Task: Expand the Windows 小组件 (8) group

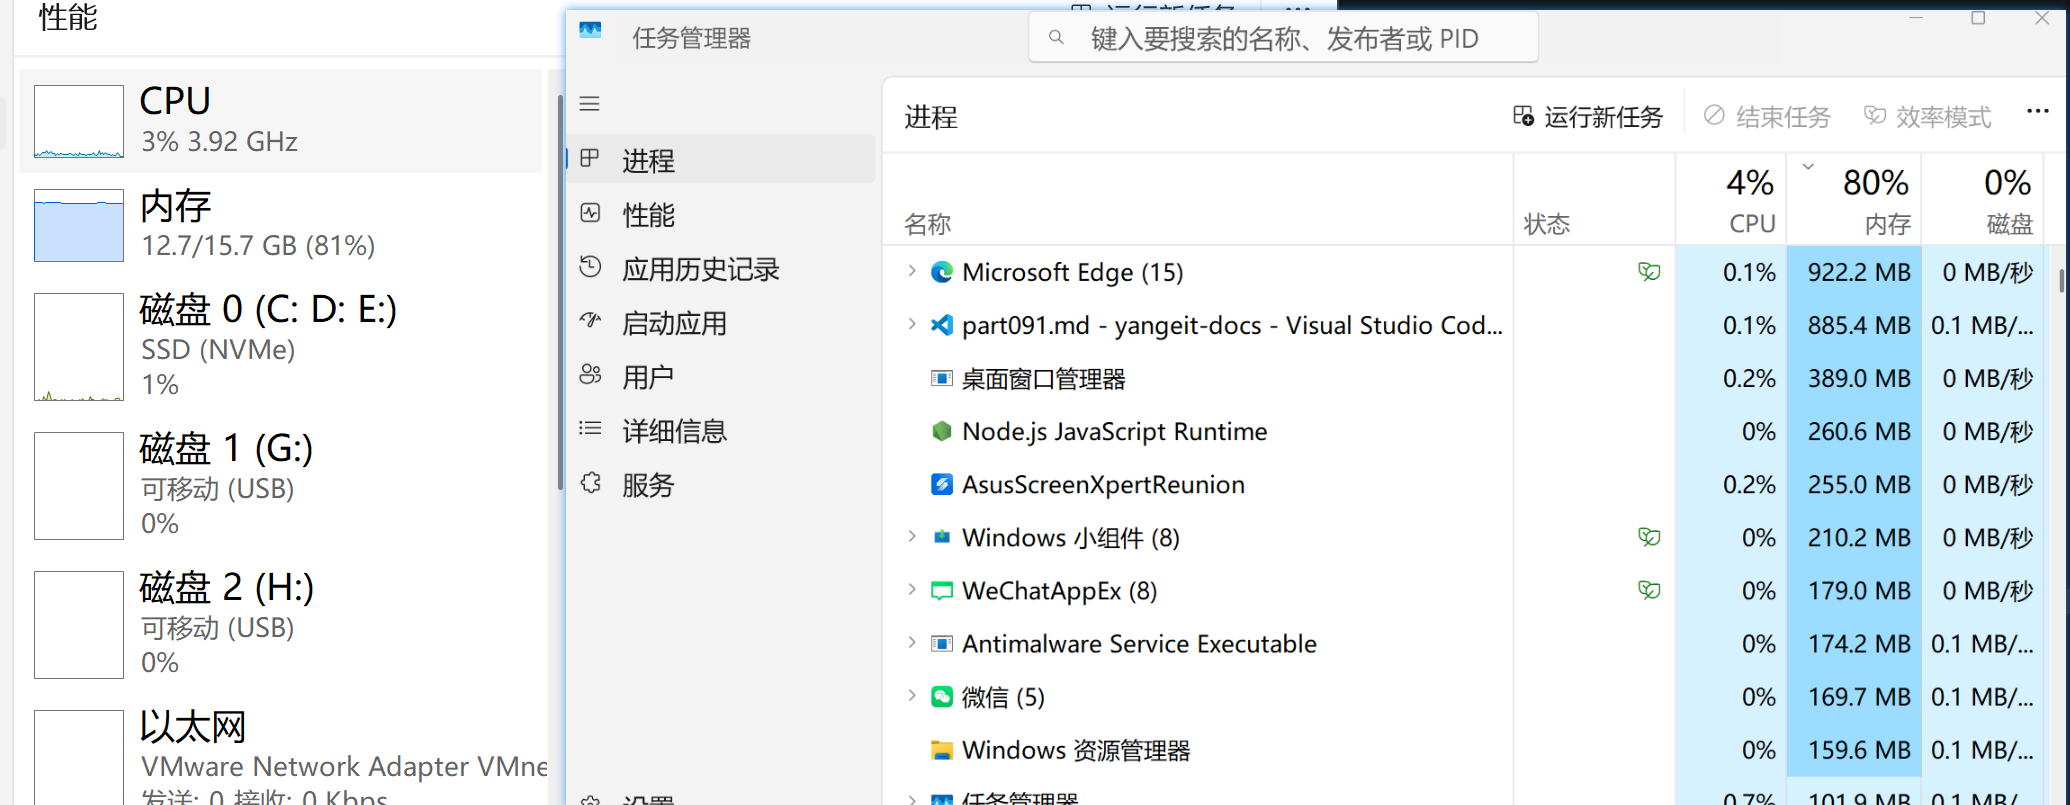Action: pos(911,536)
